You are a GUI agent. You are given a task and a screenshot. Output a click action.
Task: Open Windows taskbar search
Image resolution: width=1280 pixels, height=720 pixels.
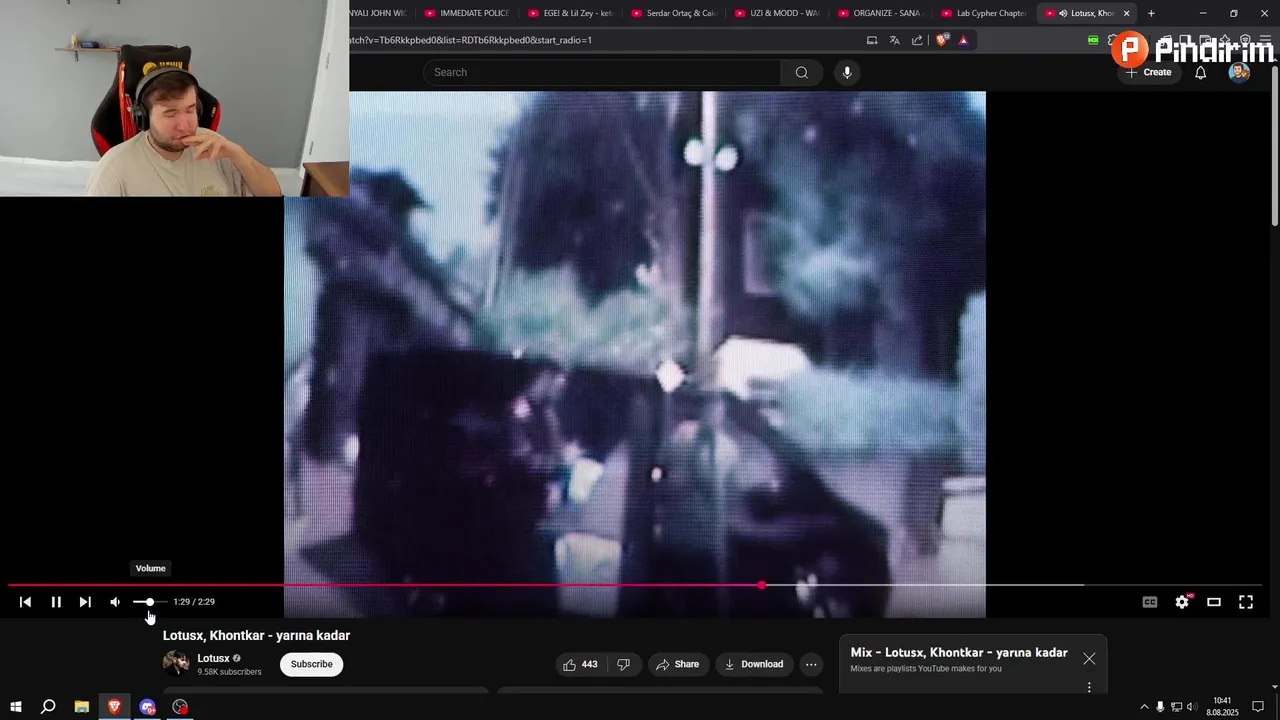[x=48, y=707]
